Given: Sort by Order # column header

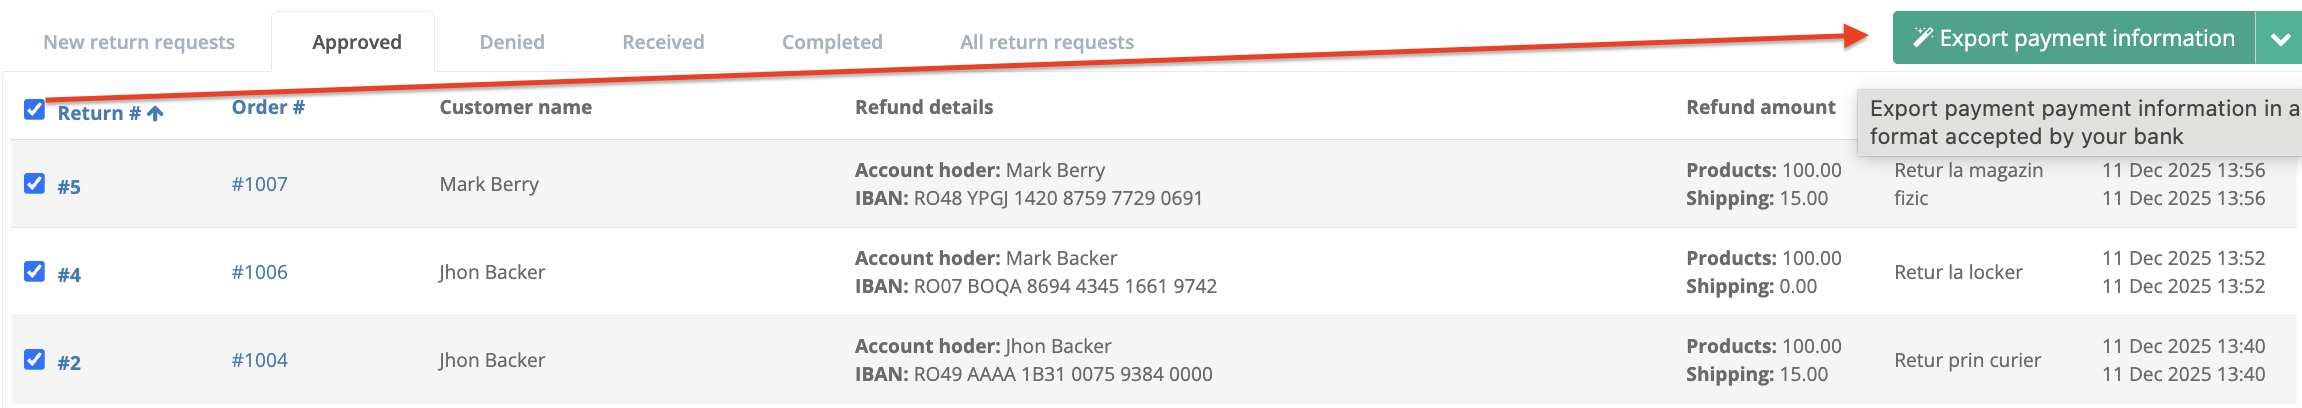Looking at the screenshot, I should (x=268, y=108).
